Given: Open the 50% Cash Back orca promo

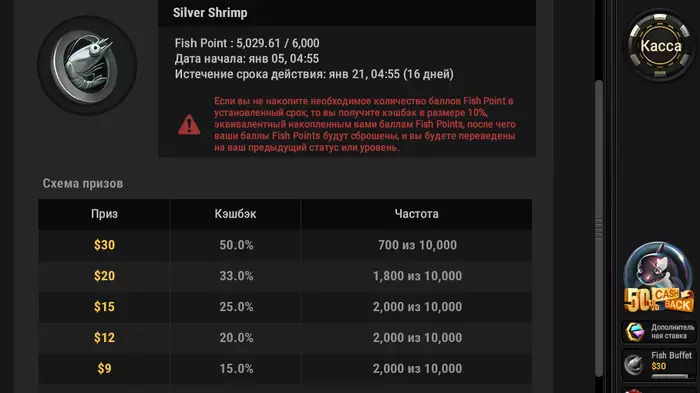Looking at the screenshot, I should [x=659, y=278].
